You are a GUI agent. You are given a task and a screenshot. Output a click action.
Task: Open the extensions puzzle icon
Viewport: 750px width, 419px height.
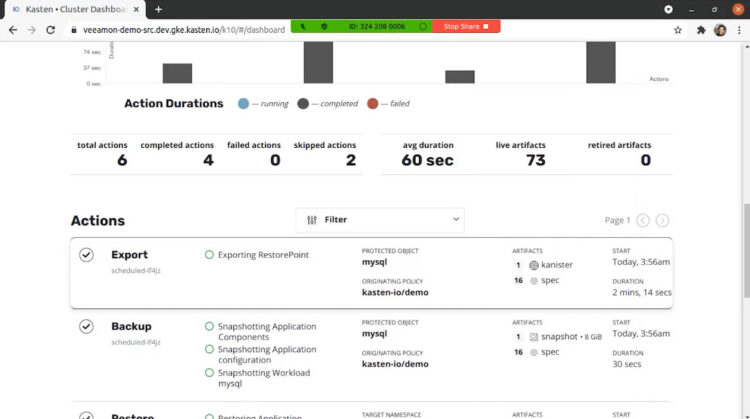click(701, 30)
